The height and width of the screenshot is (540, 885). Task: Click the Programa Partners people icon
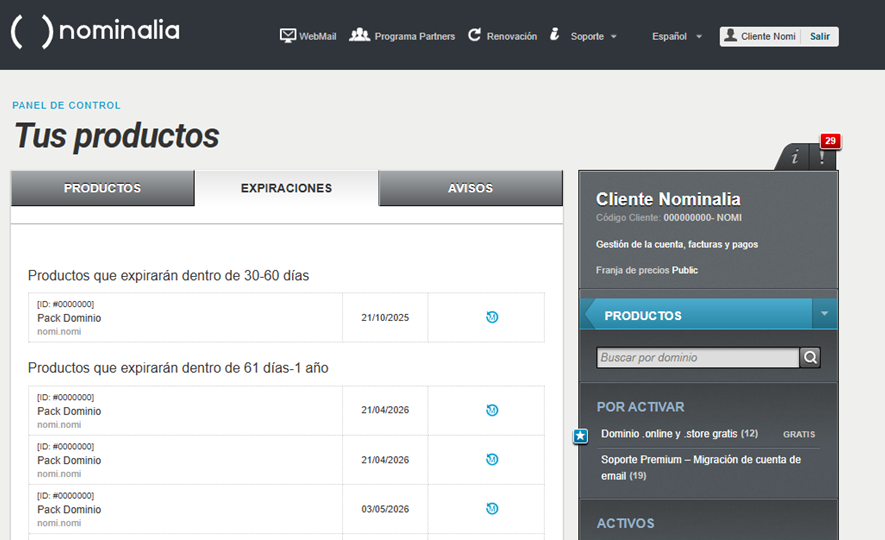coord(359,35)
